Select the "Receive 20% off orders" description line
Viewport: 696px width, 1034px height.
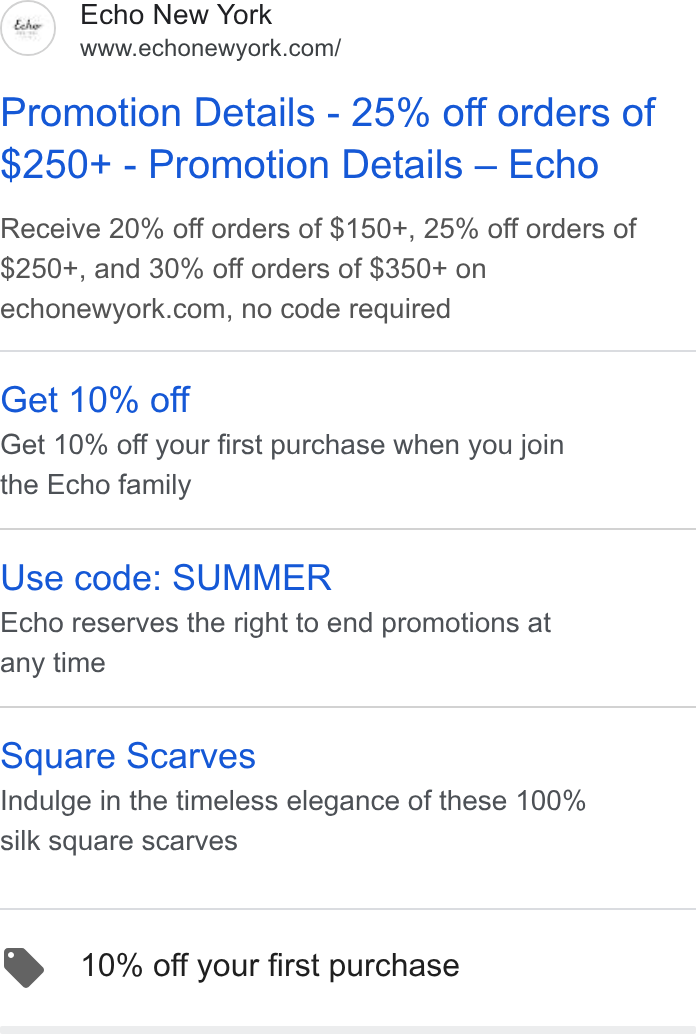[x=318, y=229]
